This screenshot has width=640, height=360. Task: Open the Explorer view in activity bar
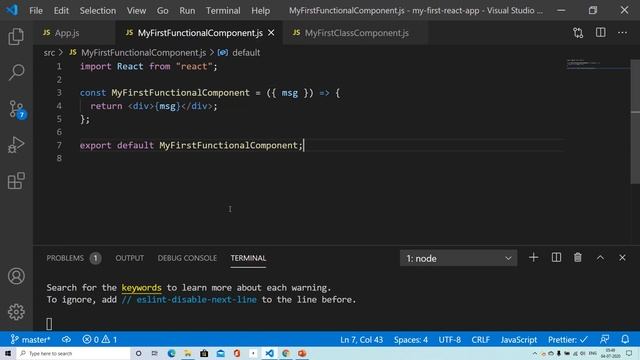pyautogui.click(x=16, y=36)
